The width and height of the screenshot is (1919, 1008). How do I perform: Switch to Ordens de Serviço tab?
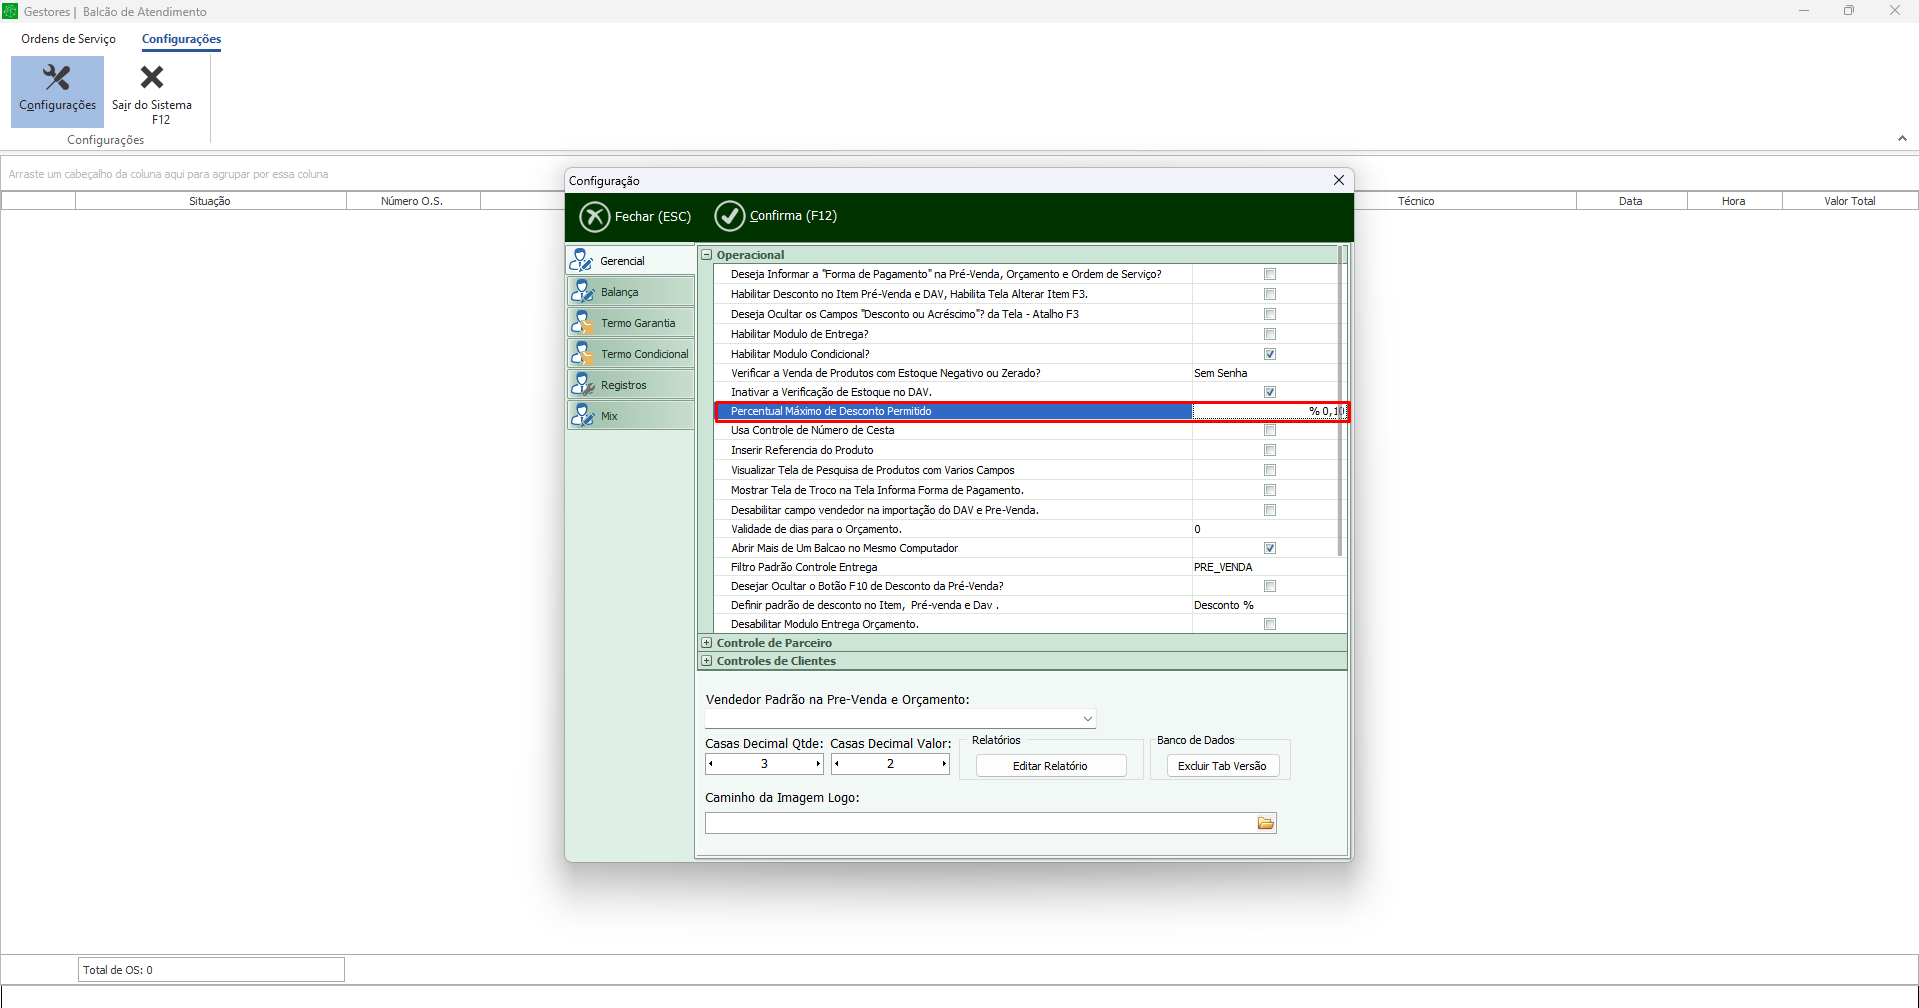coord(68,39)
